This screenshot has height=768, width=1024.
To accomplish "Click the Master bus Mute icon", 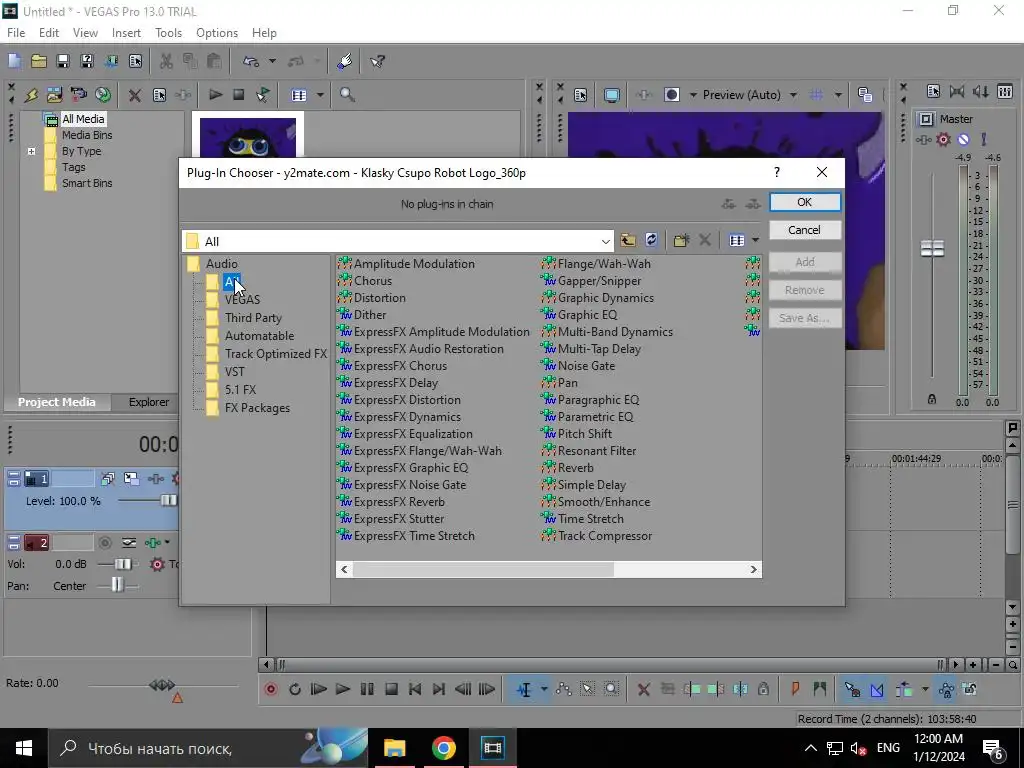I will click(963, 139).
